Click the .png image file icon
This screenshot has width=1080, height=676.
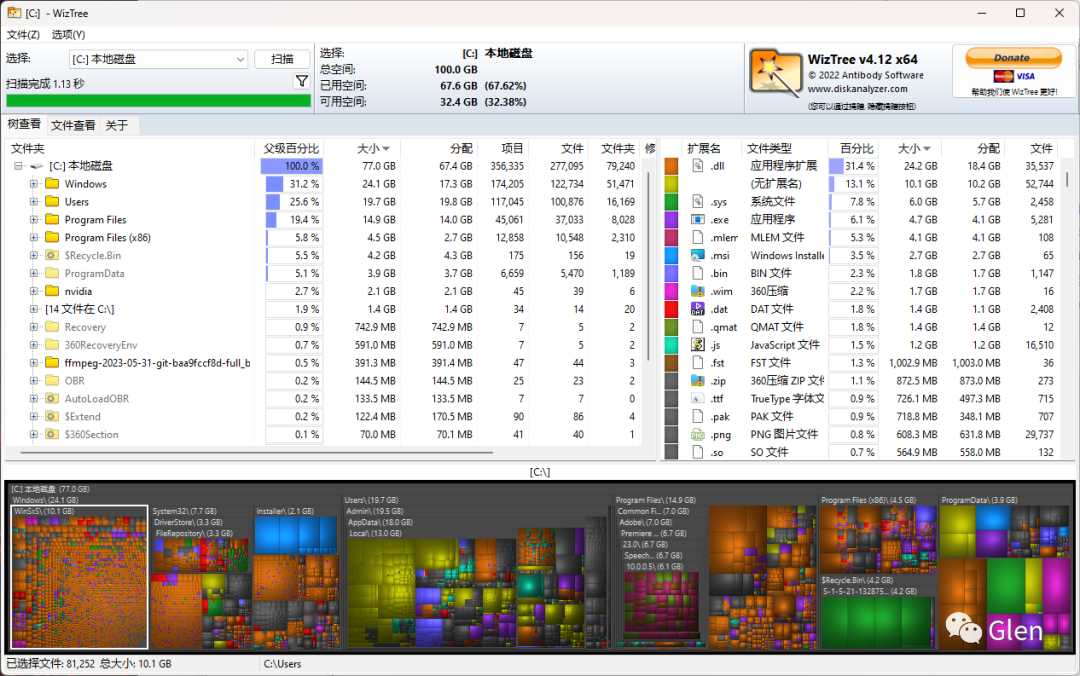coord(698,434)
